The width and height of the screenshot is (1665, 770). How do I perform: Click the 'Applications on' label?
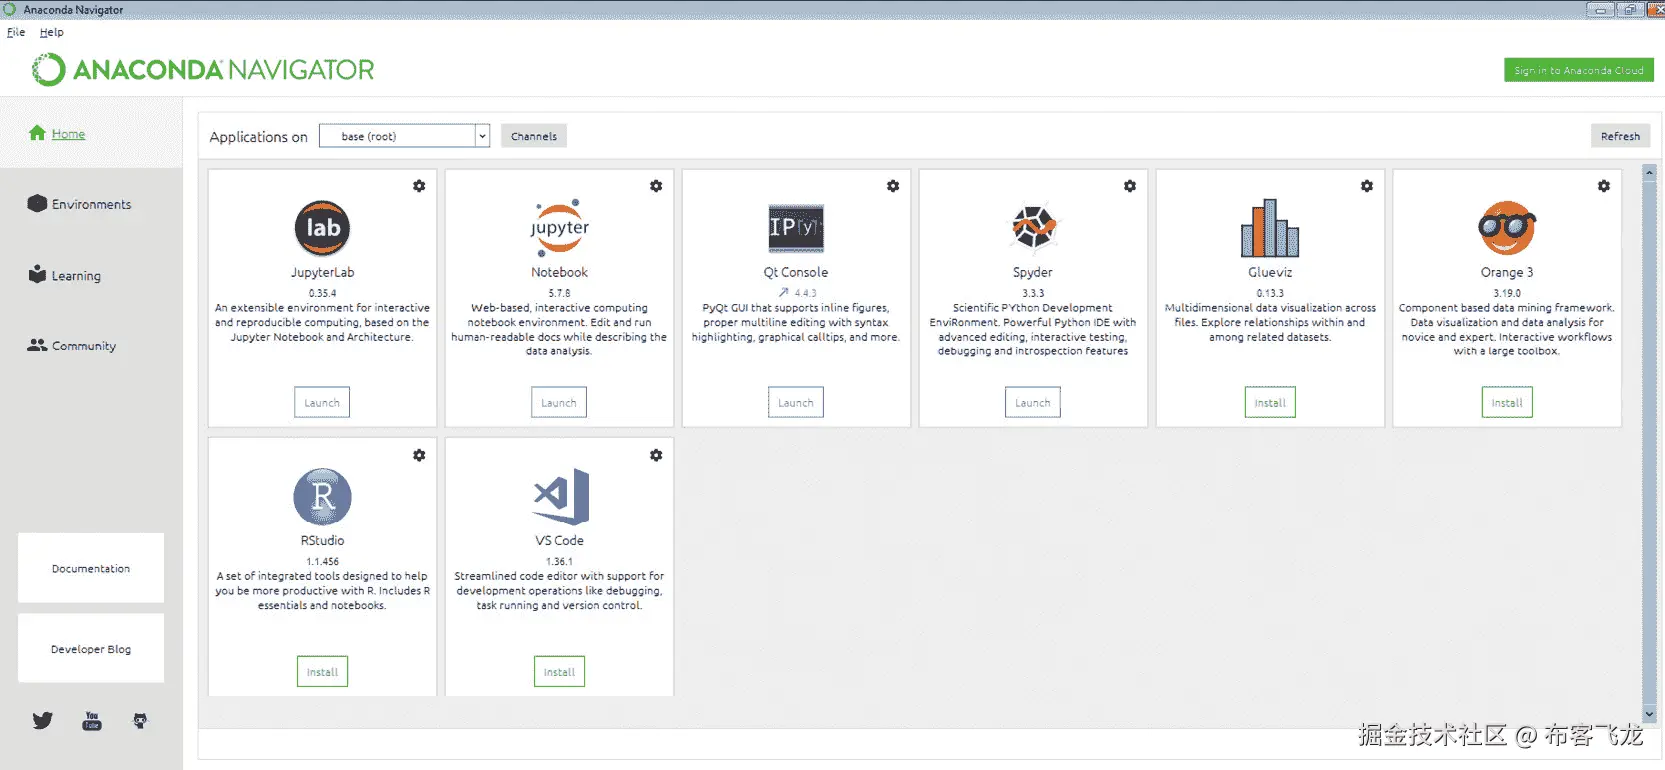258,137
